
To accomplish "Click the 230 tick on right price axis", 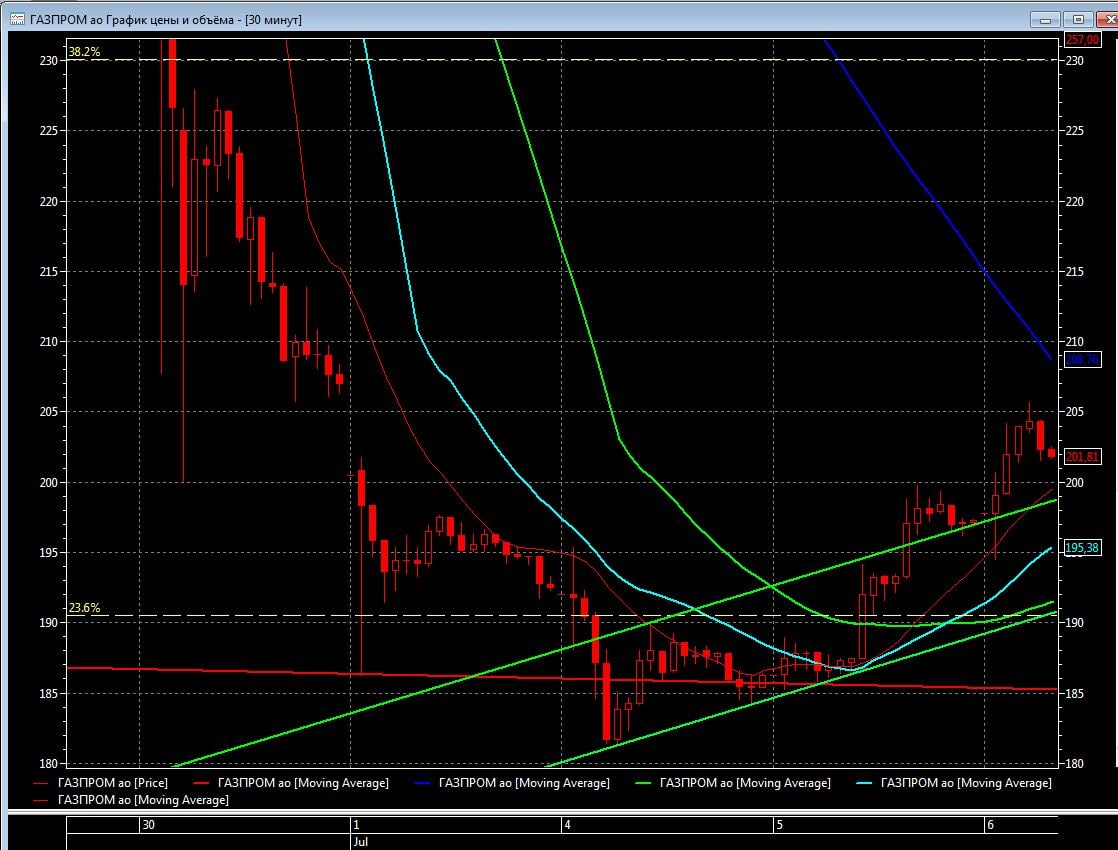I will pos(1073,61).
